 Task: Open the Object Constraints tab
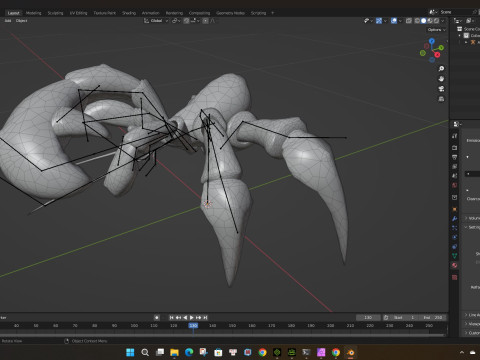click(x=454, y=247)
